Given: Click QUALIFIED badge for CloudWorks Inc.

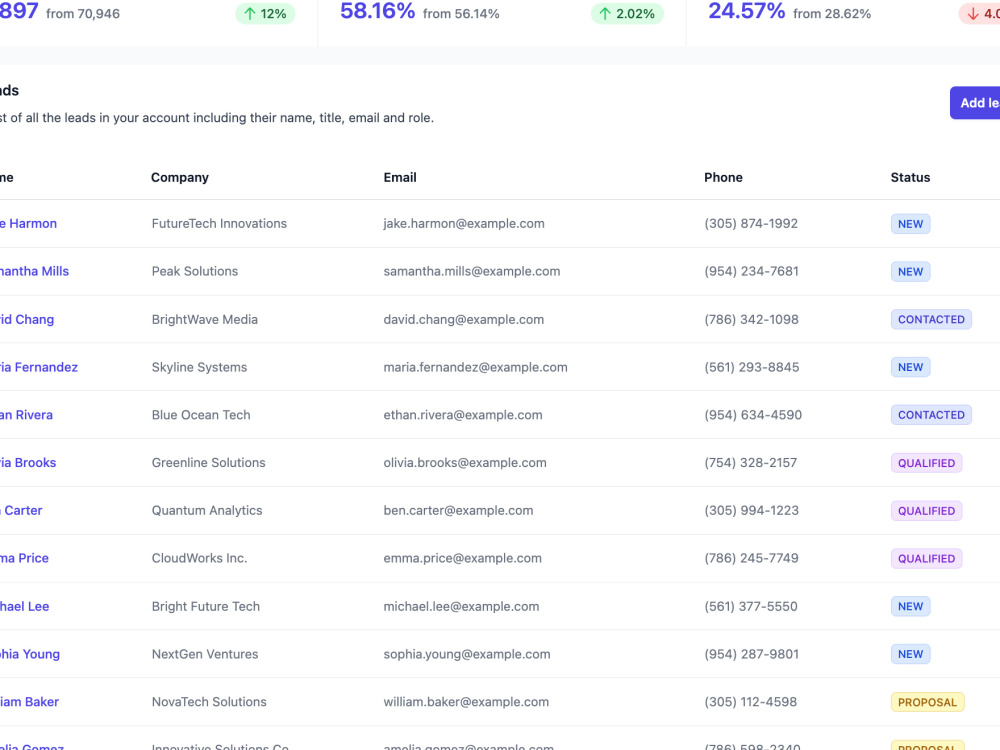Looking at the screenshot, I should tap(926, 559).
